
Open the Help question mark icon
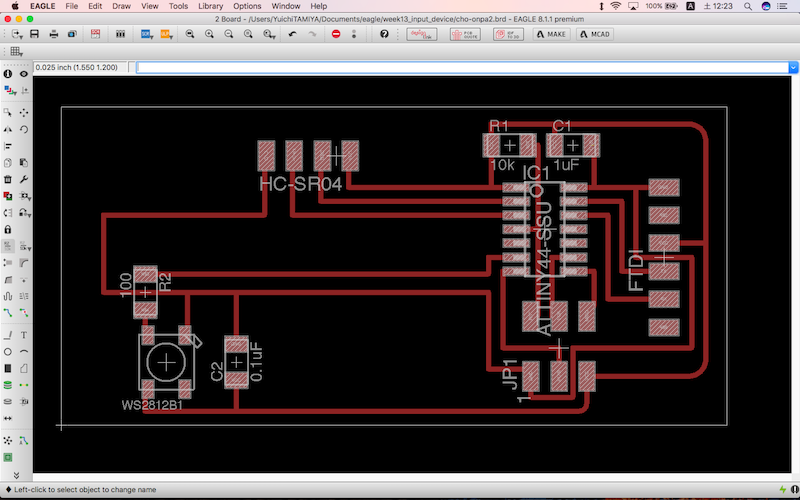coord(384,34)
